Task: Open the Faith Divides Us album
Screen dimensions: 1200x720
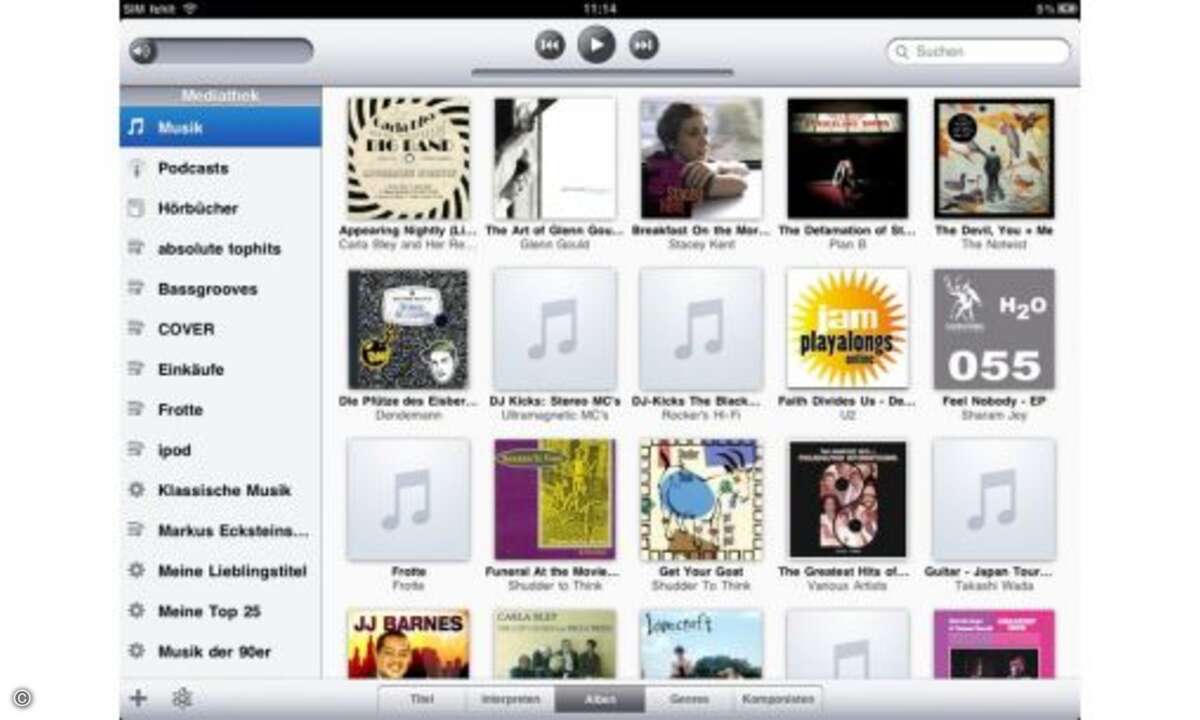Action: (x=848, y=329)
